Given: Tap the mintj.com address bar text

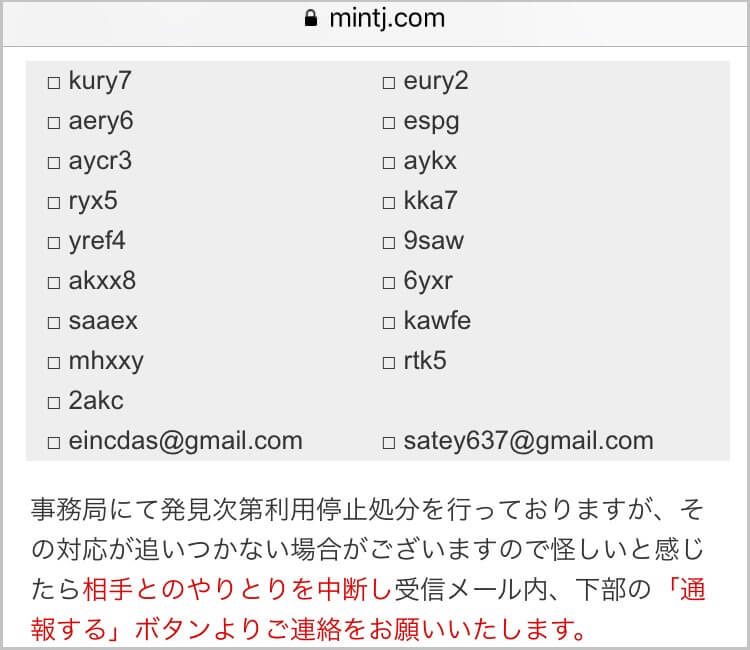Looking at the screenshot, I should (386, 19).
